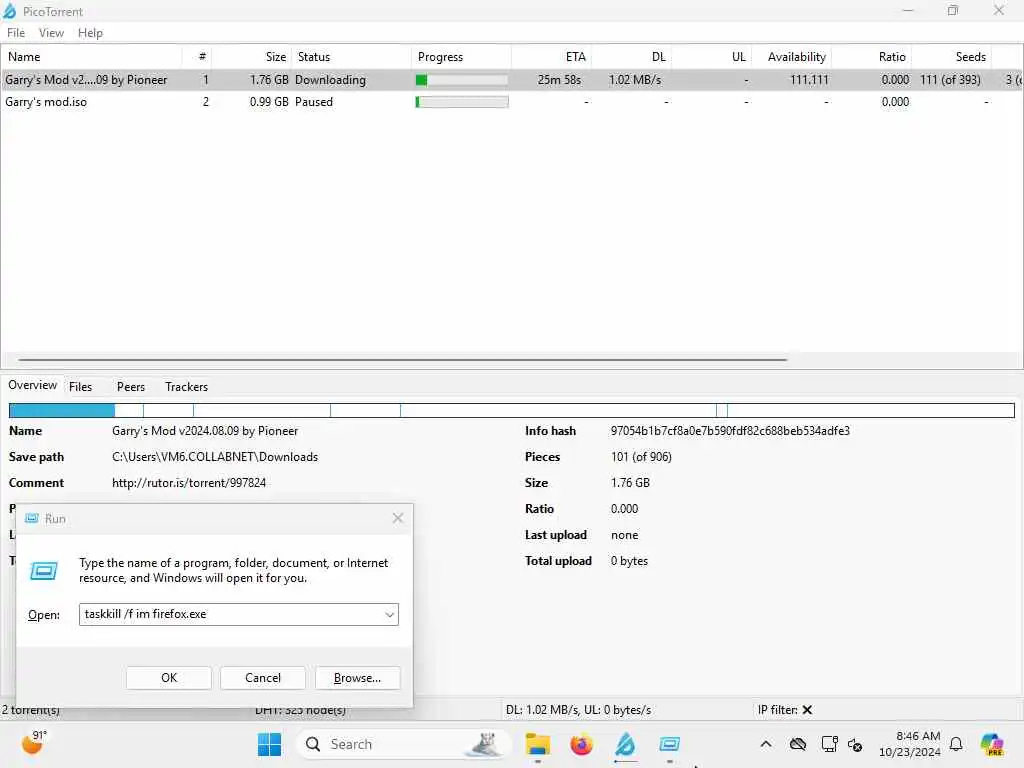Screen dimensions: 1024x768
Task: Click progress bar of downloading torrent
Action: [462, 80]
